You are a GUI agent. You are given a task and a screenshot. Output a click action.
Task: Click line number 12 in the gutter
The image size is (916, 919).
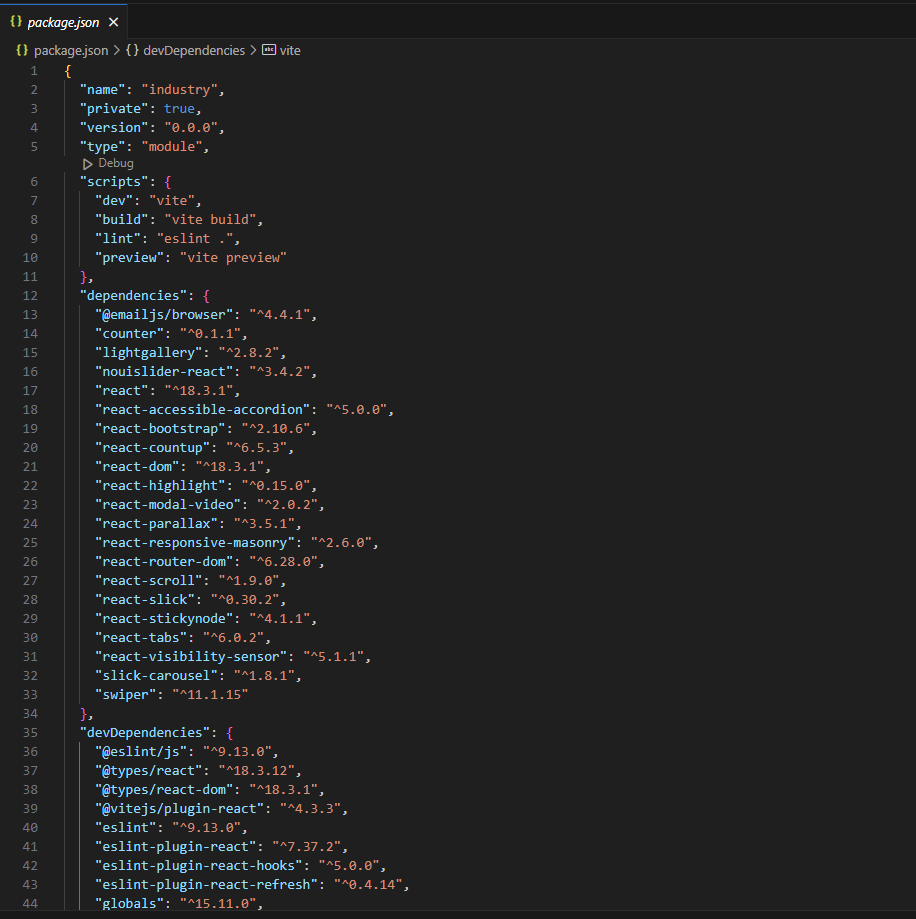click(x=29, y=295)
